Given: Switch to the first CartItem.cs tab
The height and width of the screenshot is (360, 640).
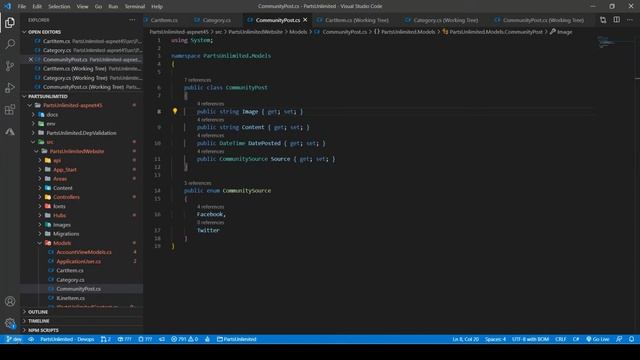Looking at the screenshot, I should coord(164,20).
